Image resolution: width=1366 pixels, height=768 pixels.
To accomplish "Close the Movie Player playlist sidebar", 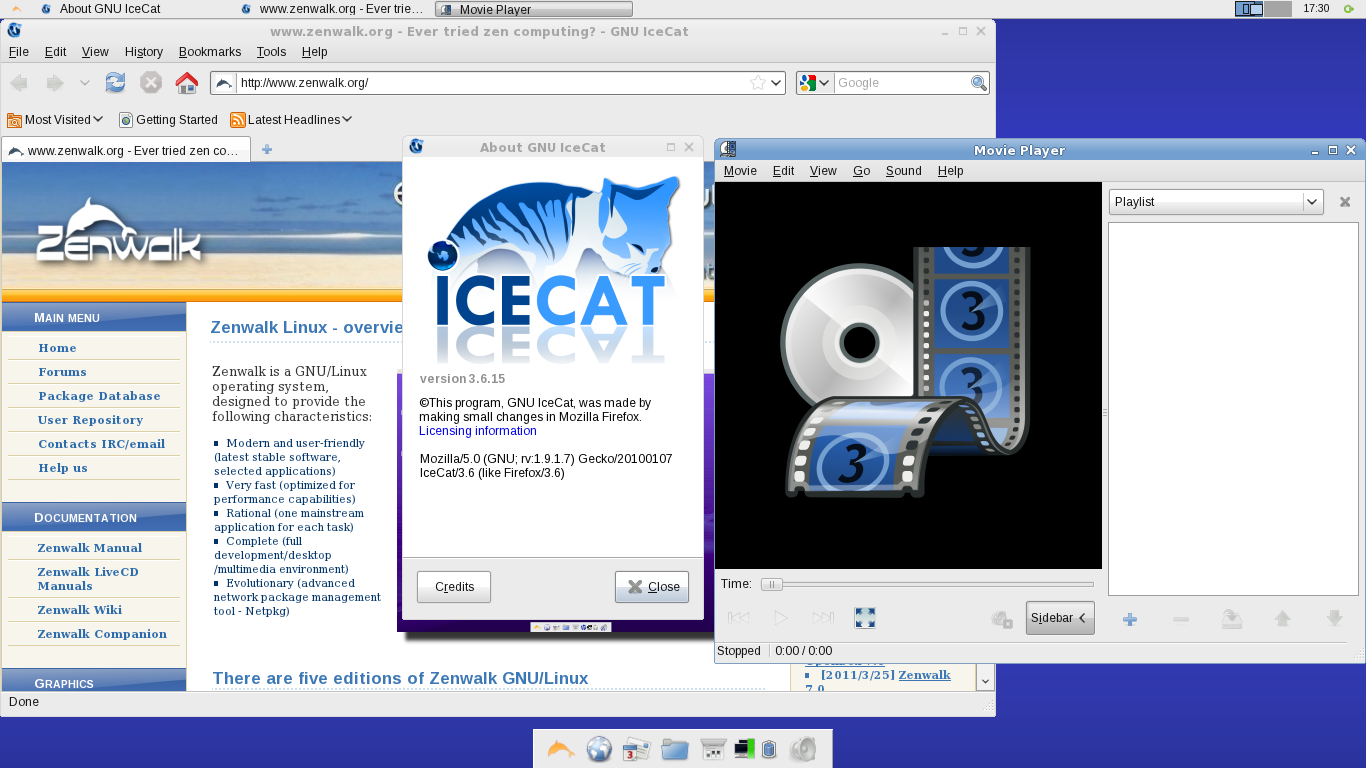I will click(x=1345, y=202).
